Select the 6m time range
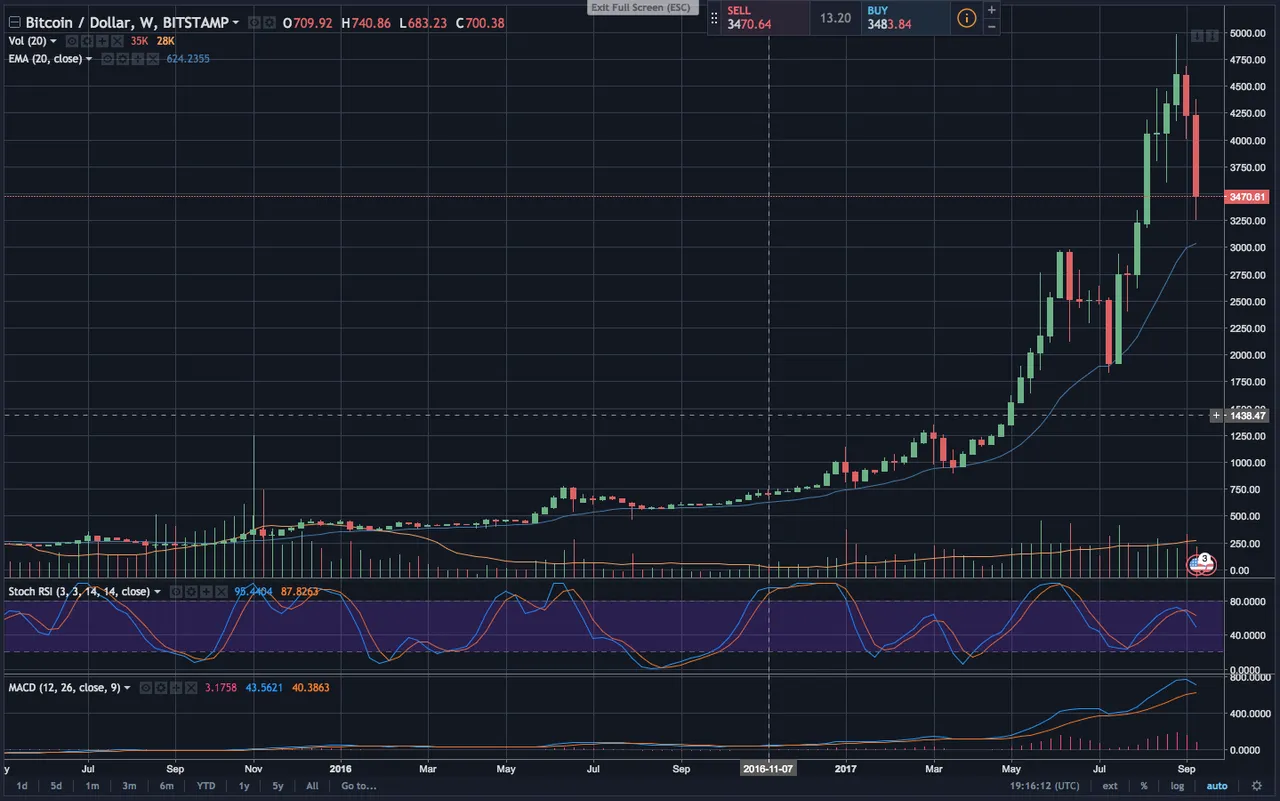 (167, 786)
